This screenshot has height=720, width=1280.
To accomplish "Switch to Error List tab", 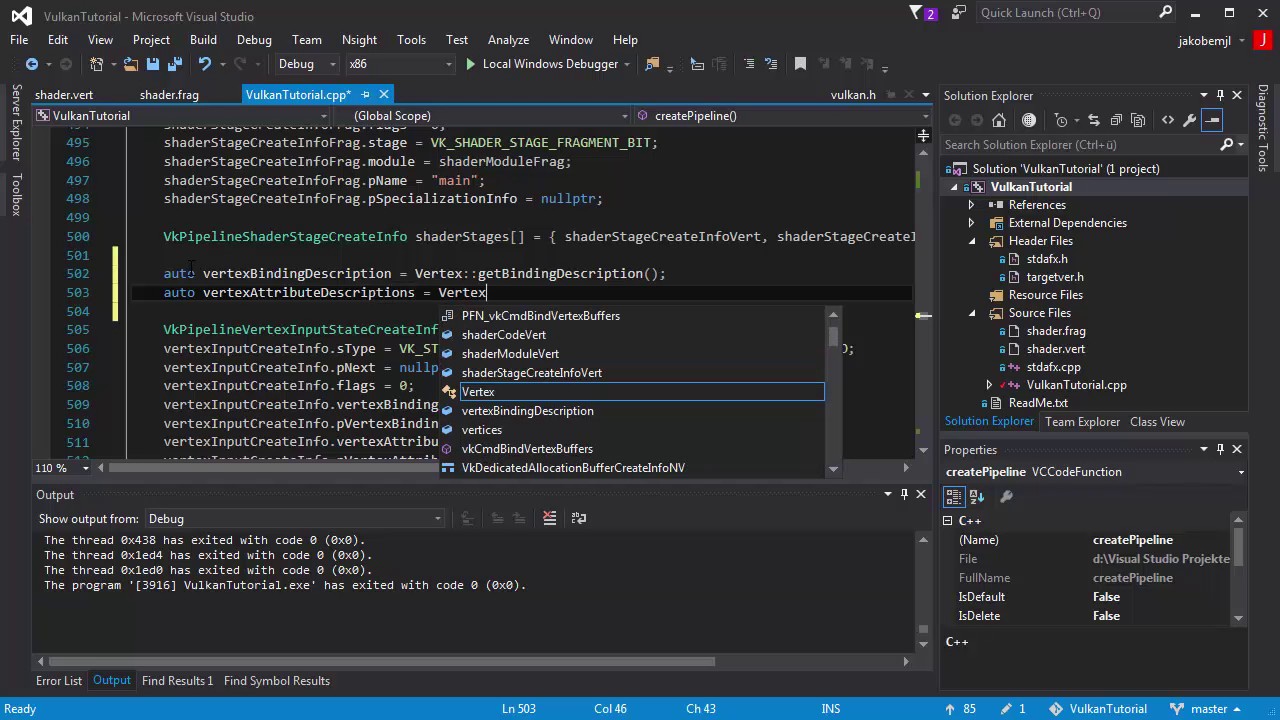I will coord(59,681).
